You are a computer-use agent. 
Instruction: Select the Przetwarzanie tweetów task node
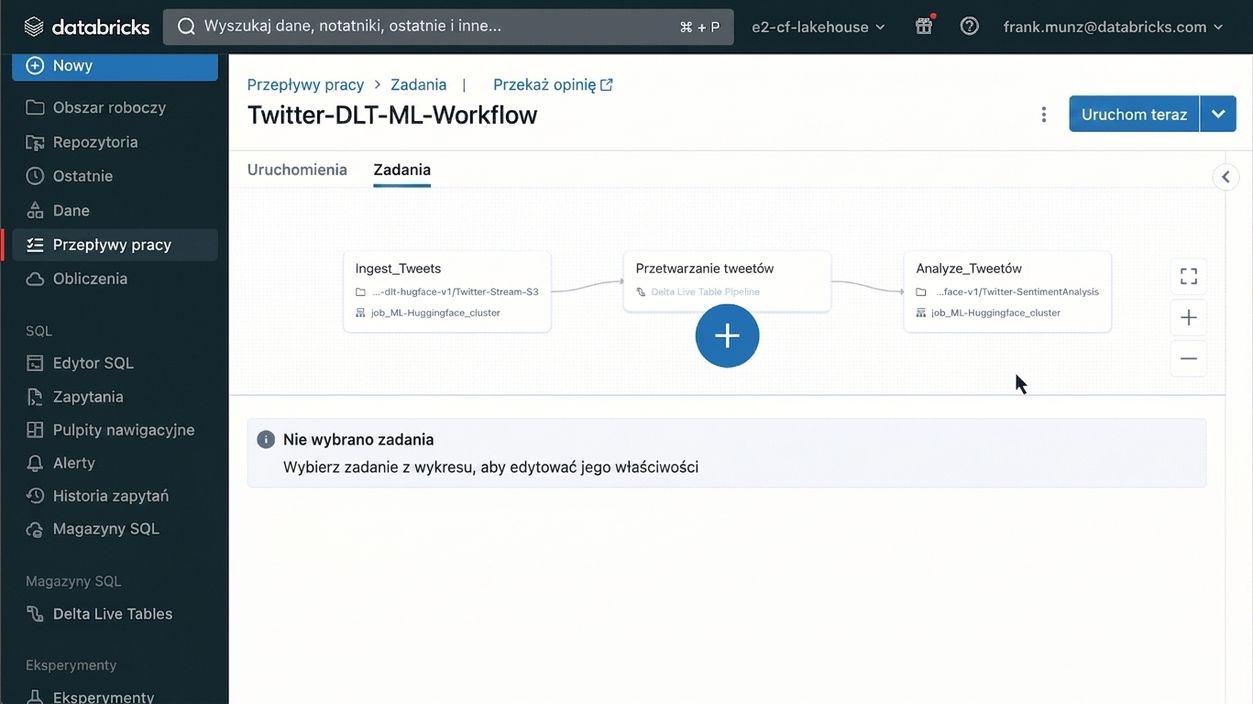tap(727, 281)
